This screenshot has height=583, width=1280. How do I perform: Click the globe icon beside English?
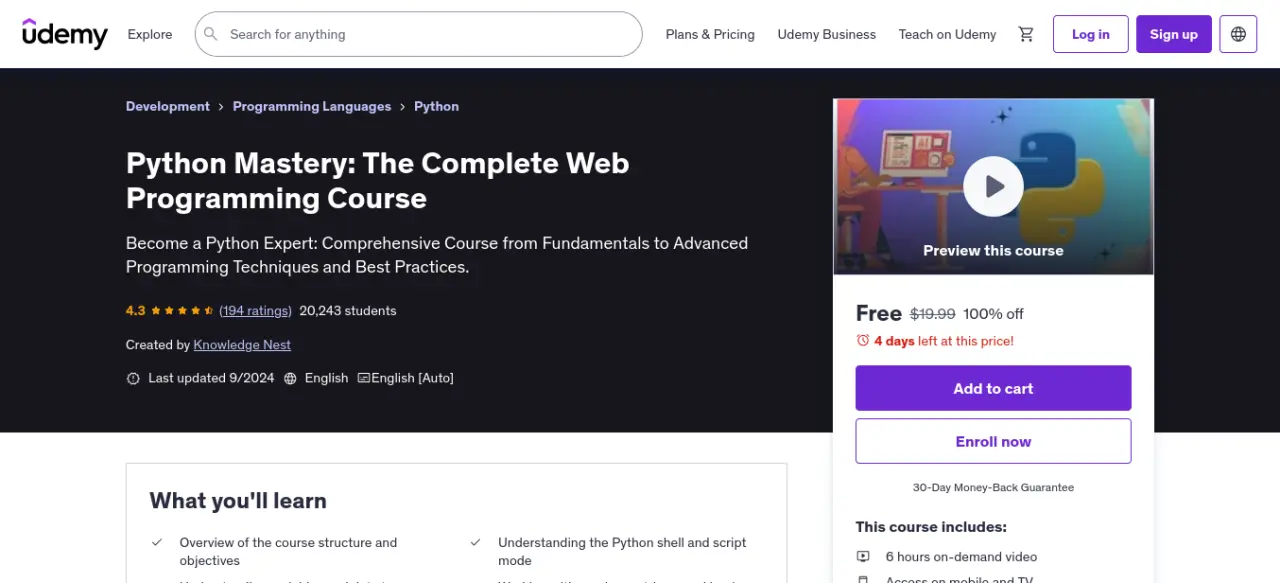pyautogui.click(x=291, y=378)
